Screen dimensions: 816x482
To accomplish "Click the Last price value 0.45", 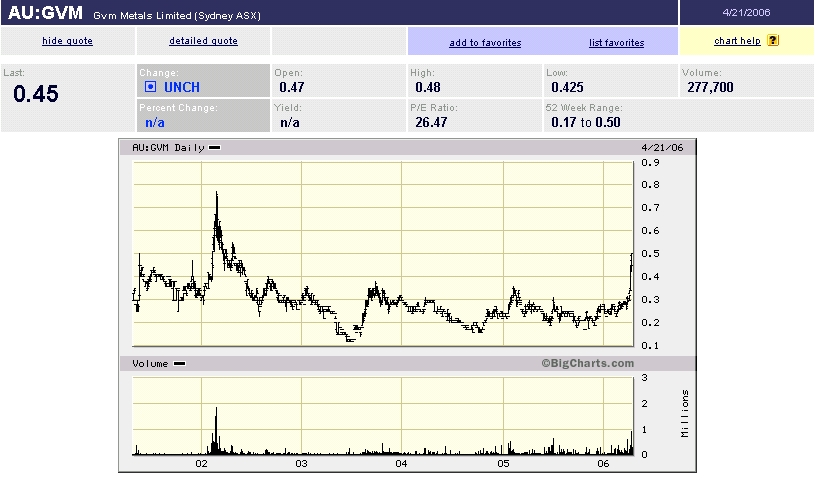I will [x=36, y=94].
